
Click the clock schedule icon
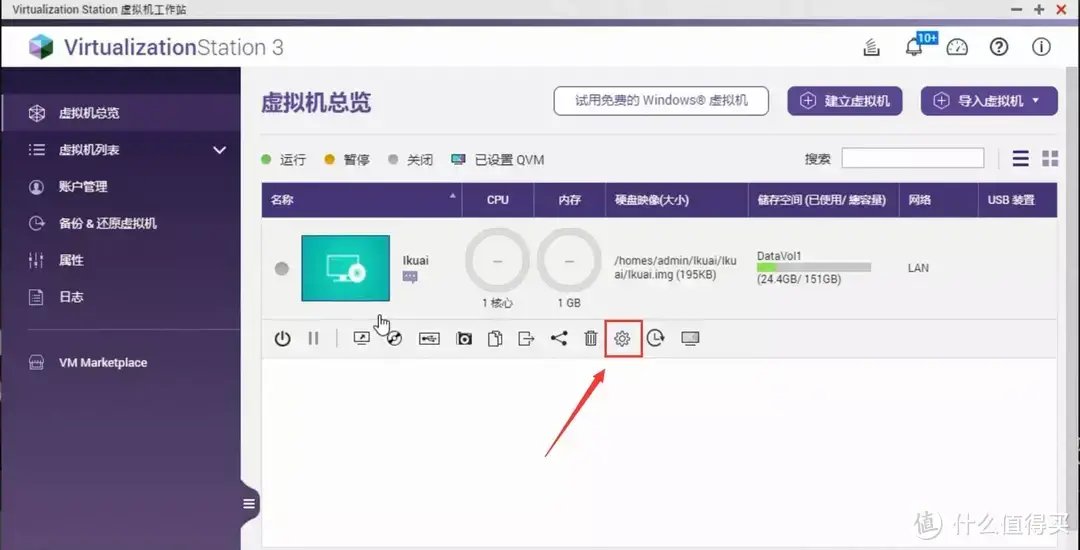(x=655, y=338)
